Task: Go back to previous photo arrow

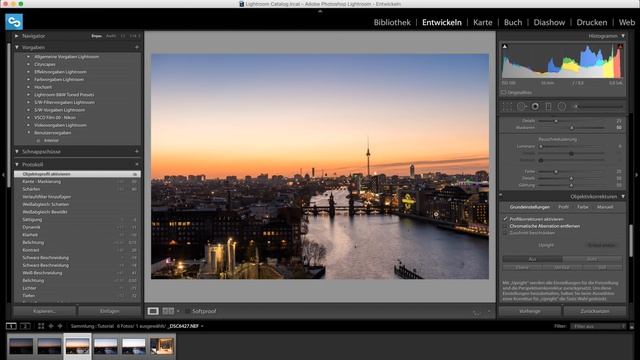Action: [x=51, y=326]
